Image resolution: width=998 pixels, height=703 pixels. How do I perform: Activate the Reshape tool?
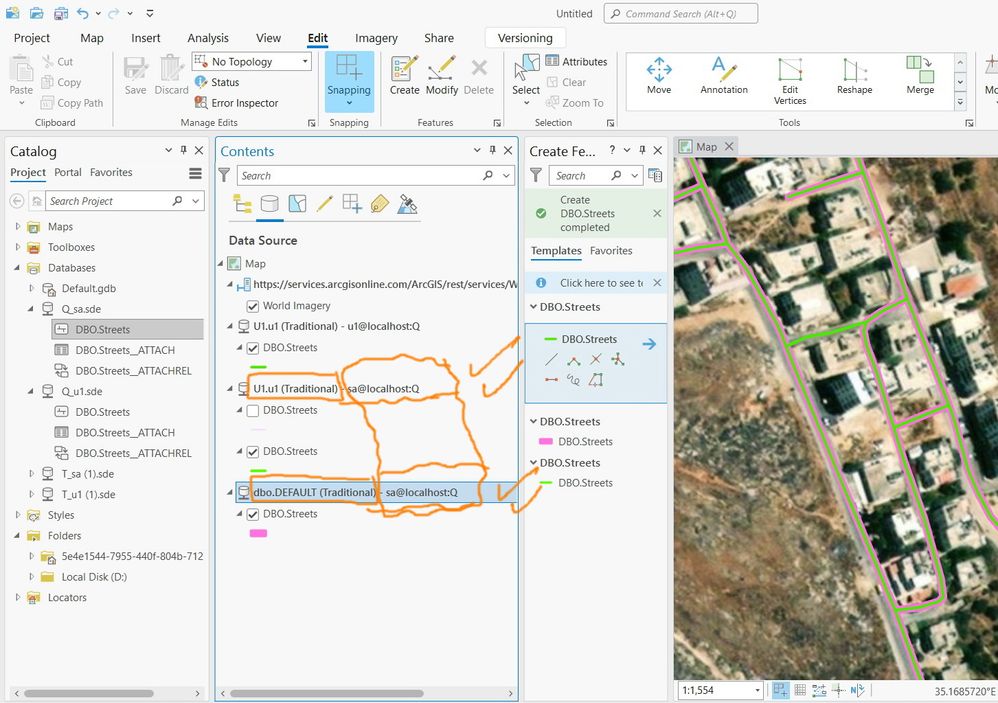[x=854, y=71]
